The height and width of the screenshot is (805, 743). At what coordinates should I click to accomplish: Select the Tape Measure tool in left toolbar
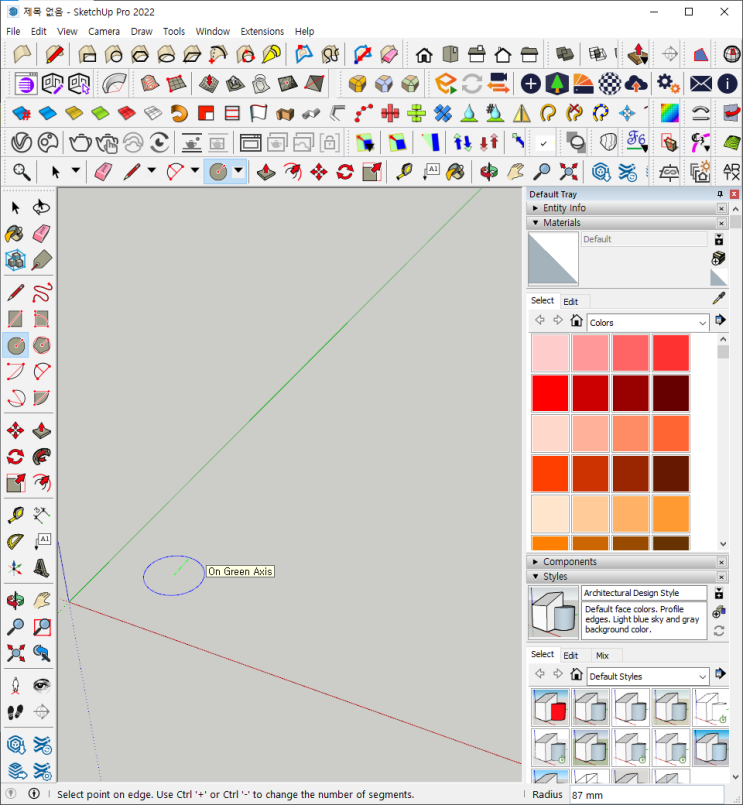point(15,515)
